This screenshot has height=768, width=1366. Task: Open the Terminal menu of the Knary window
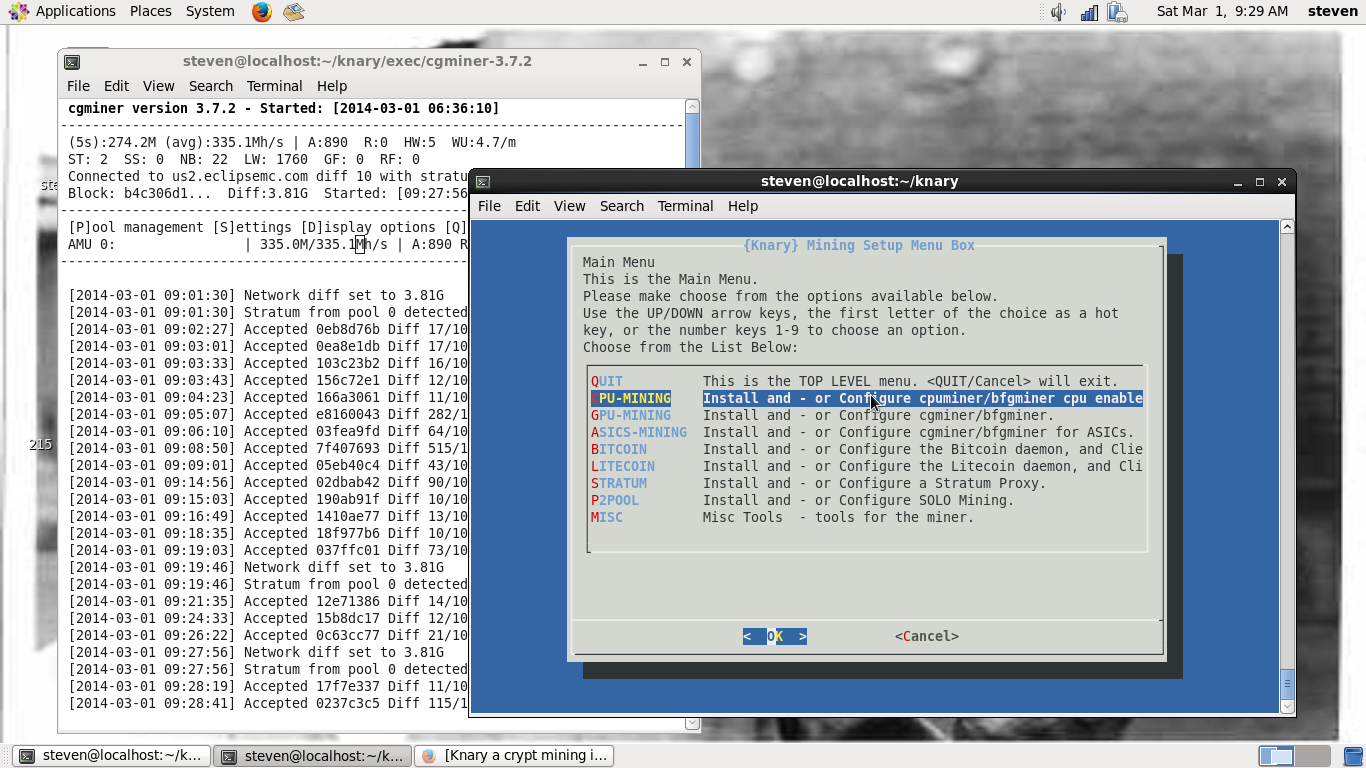click(x=685, y=206)
